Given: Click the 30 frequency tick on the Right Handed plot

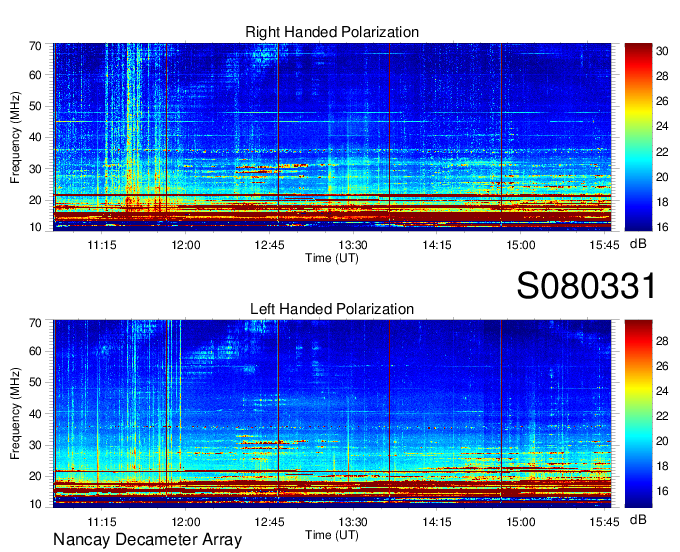Looking at the screenshot, I should (35, 169).
